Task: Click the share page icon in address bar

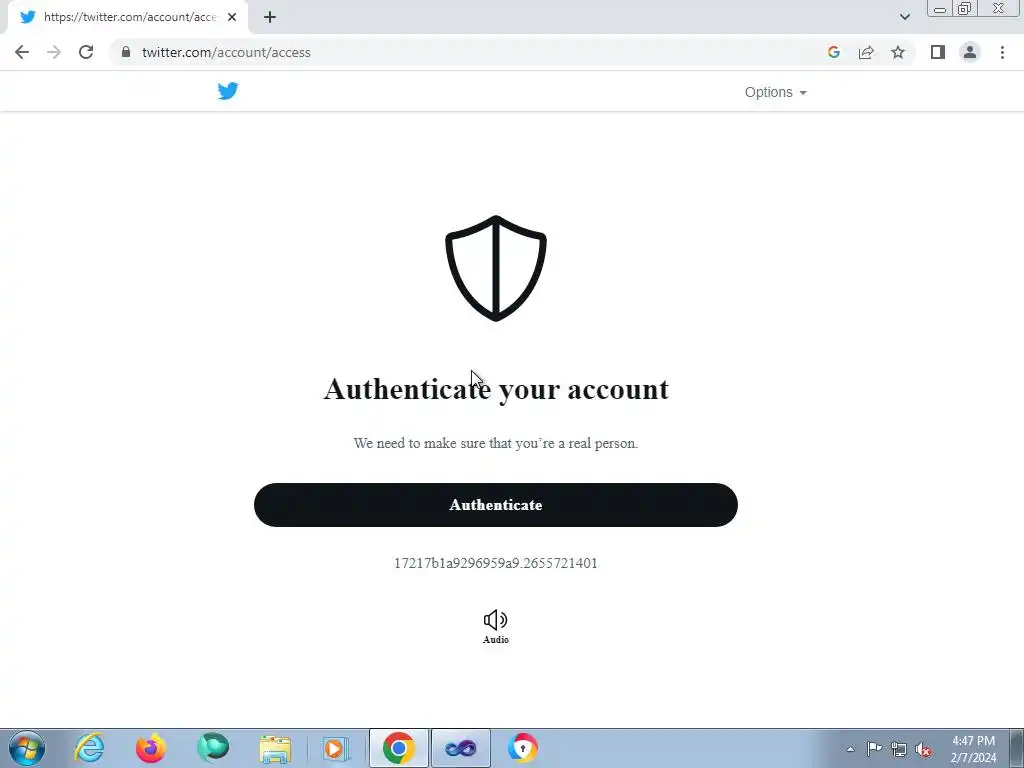Action: coord(866,52)
